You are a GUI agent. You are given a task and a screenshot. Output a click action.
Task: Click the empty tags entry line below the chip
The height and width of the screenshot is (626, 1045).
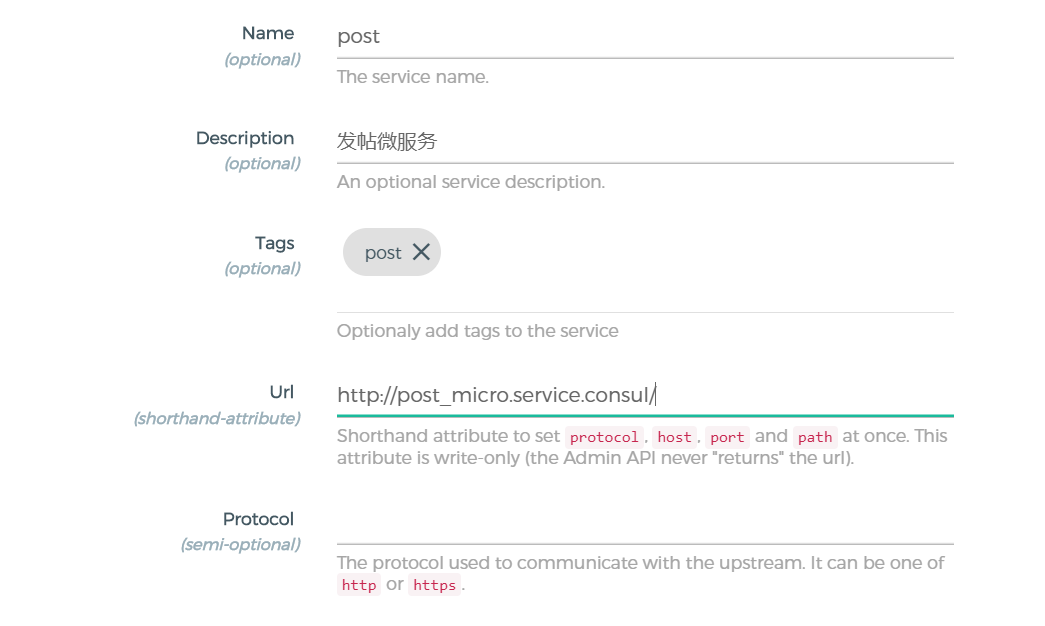(x=645, y=297)
